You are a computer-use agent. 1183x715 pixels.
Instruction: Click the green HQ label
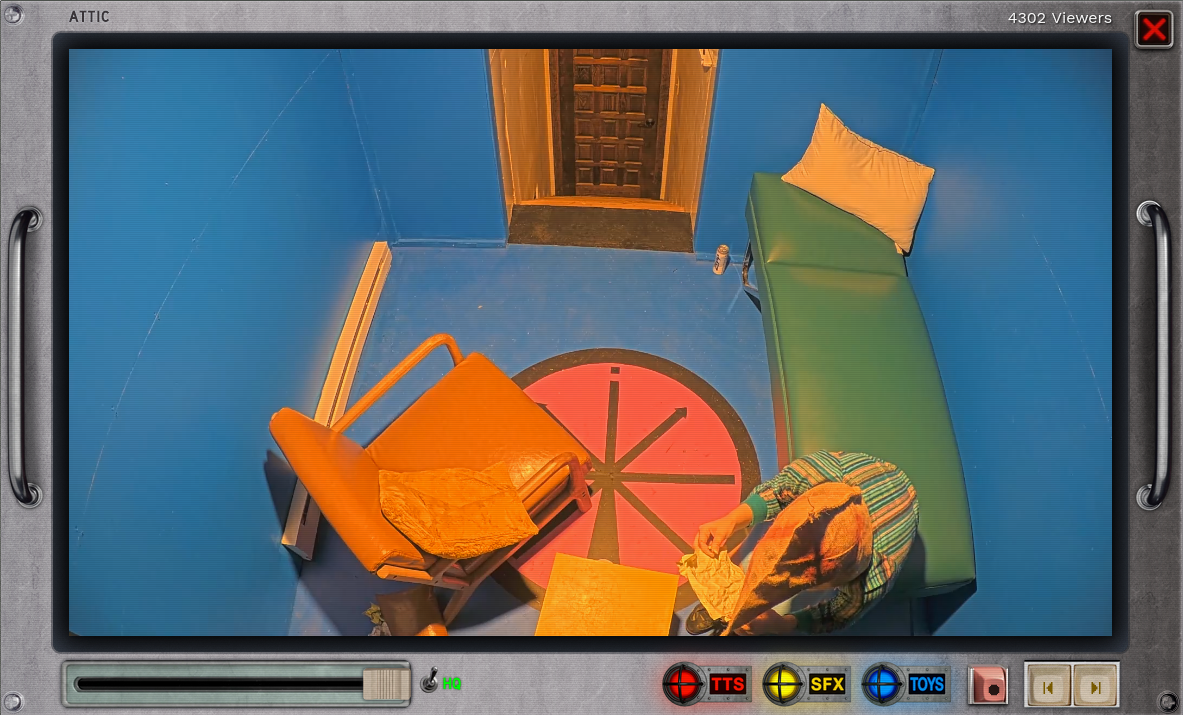point(452,683)
